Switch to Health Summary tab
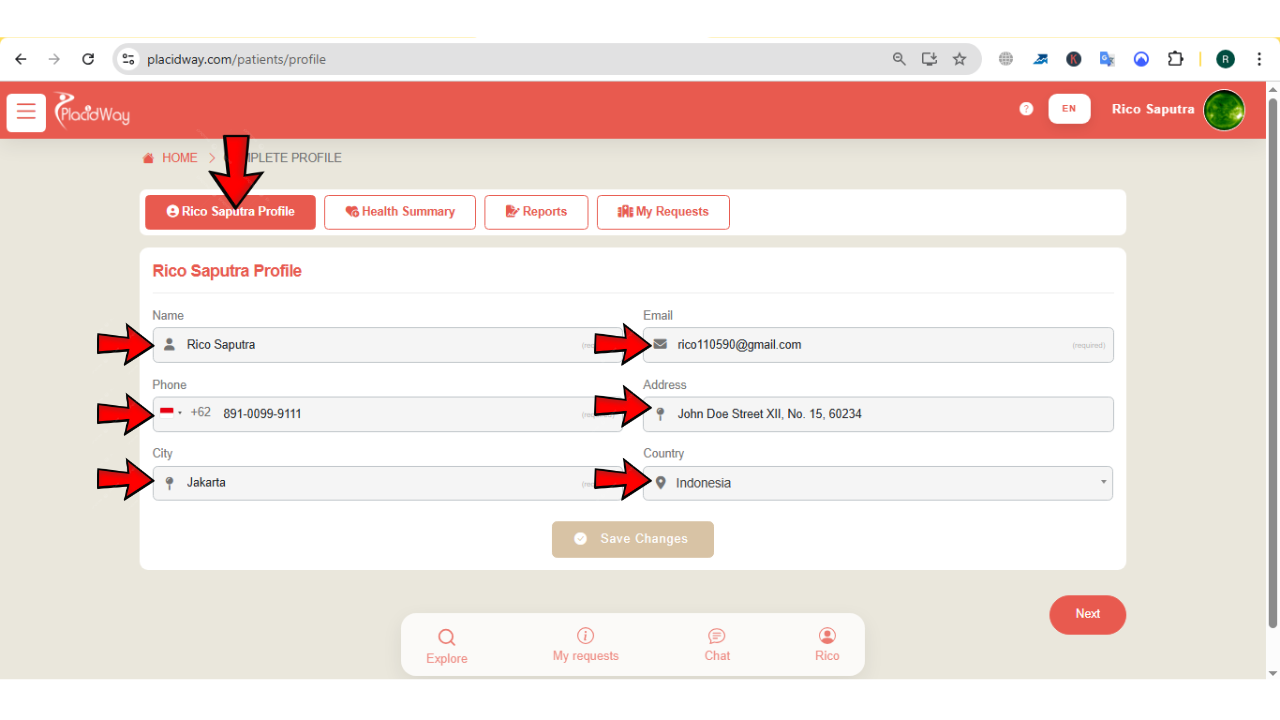The image size is (1280, 720). [x=400, y=212]
